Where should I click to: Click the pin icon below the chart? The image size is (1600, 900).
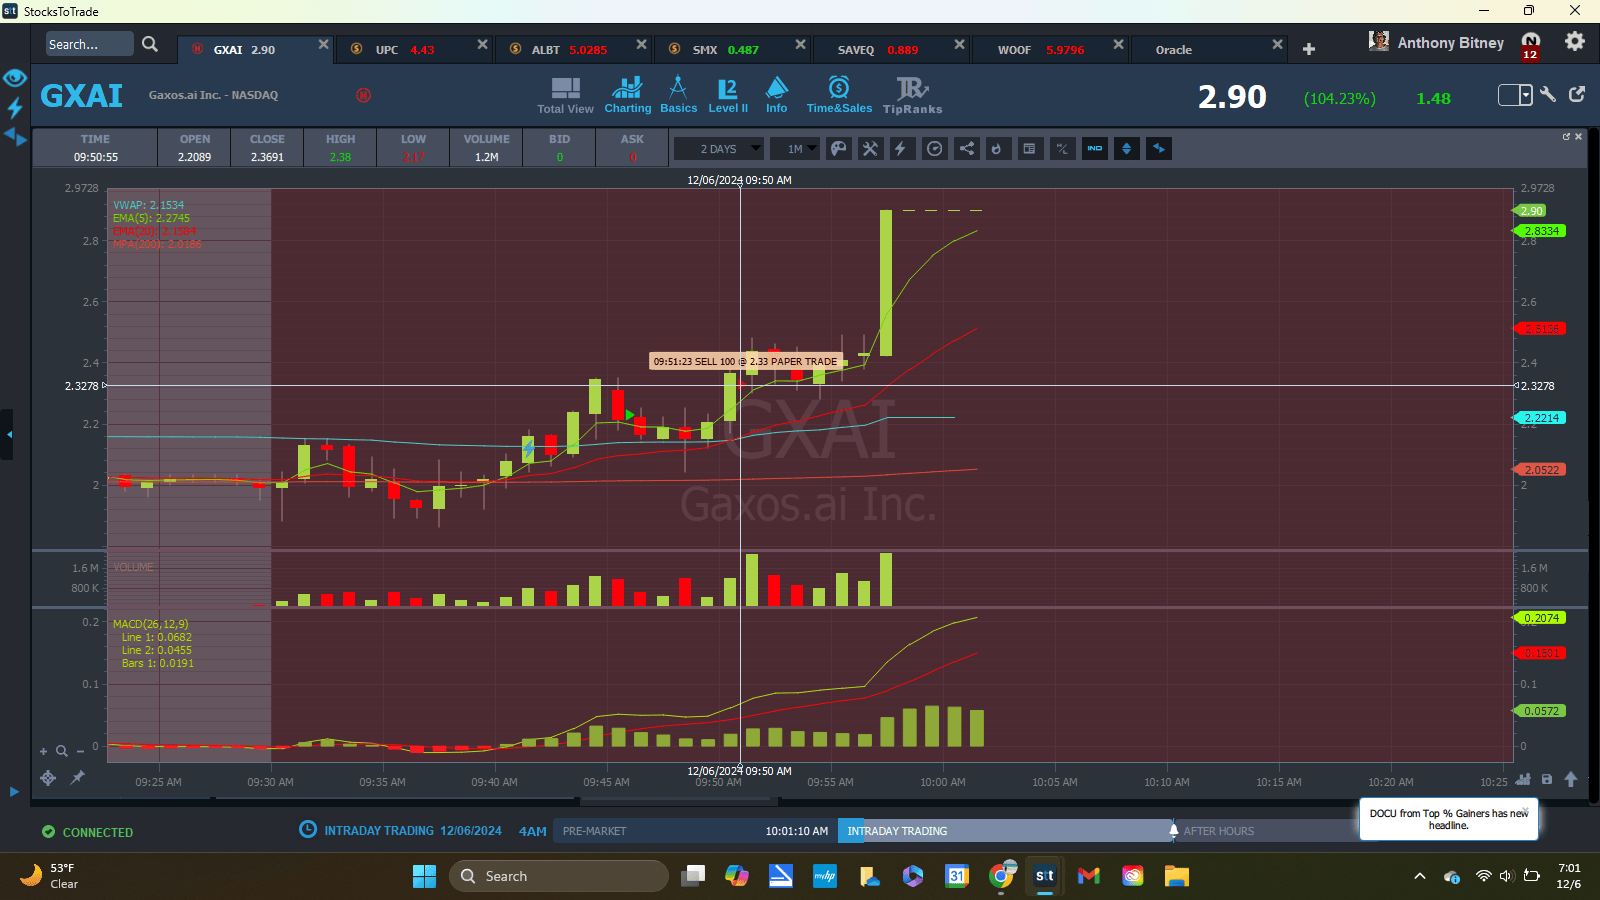[x=77, y=777]
